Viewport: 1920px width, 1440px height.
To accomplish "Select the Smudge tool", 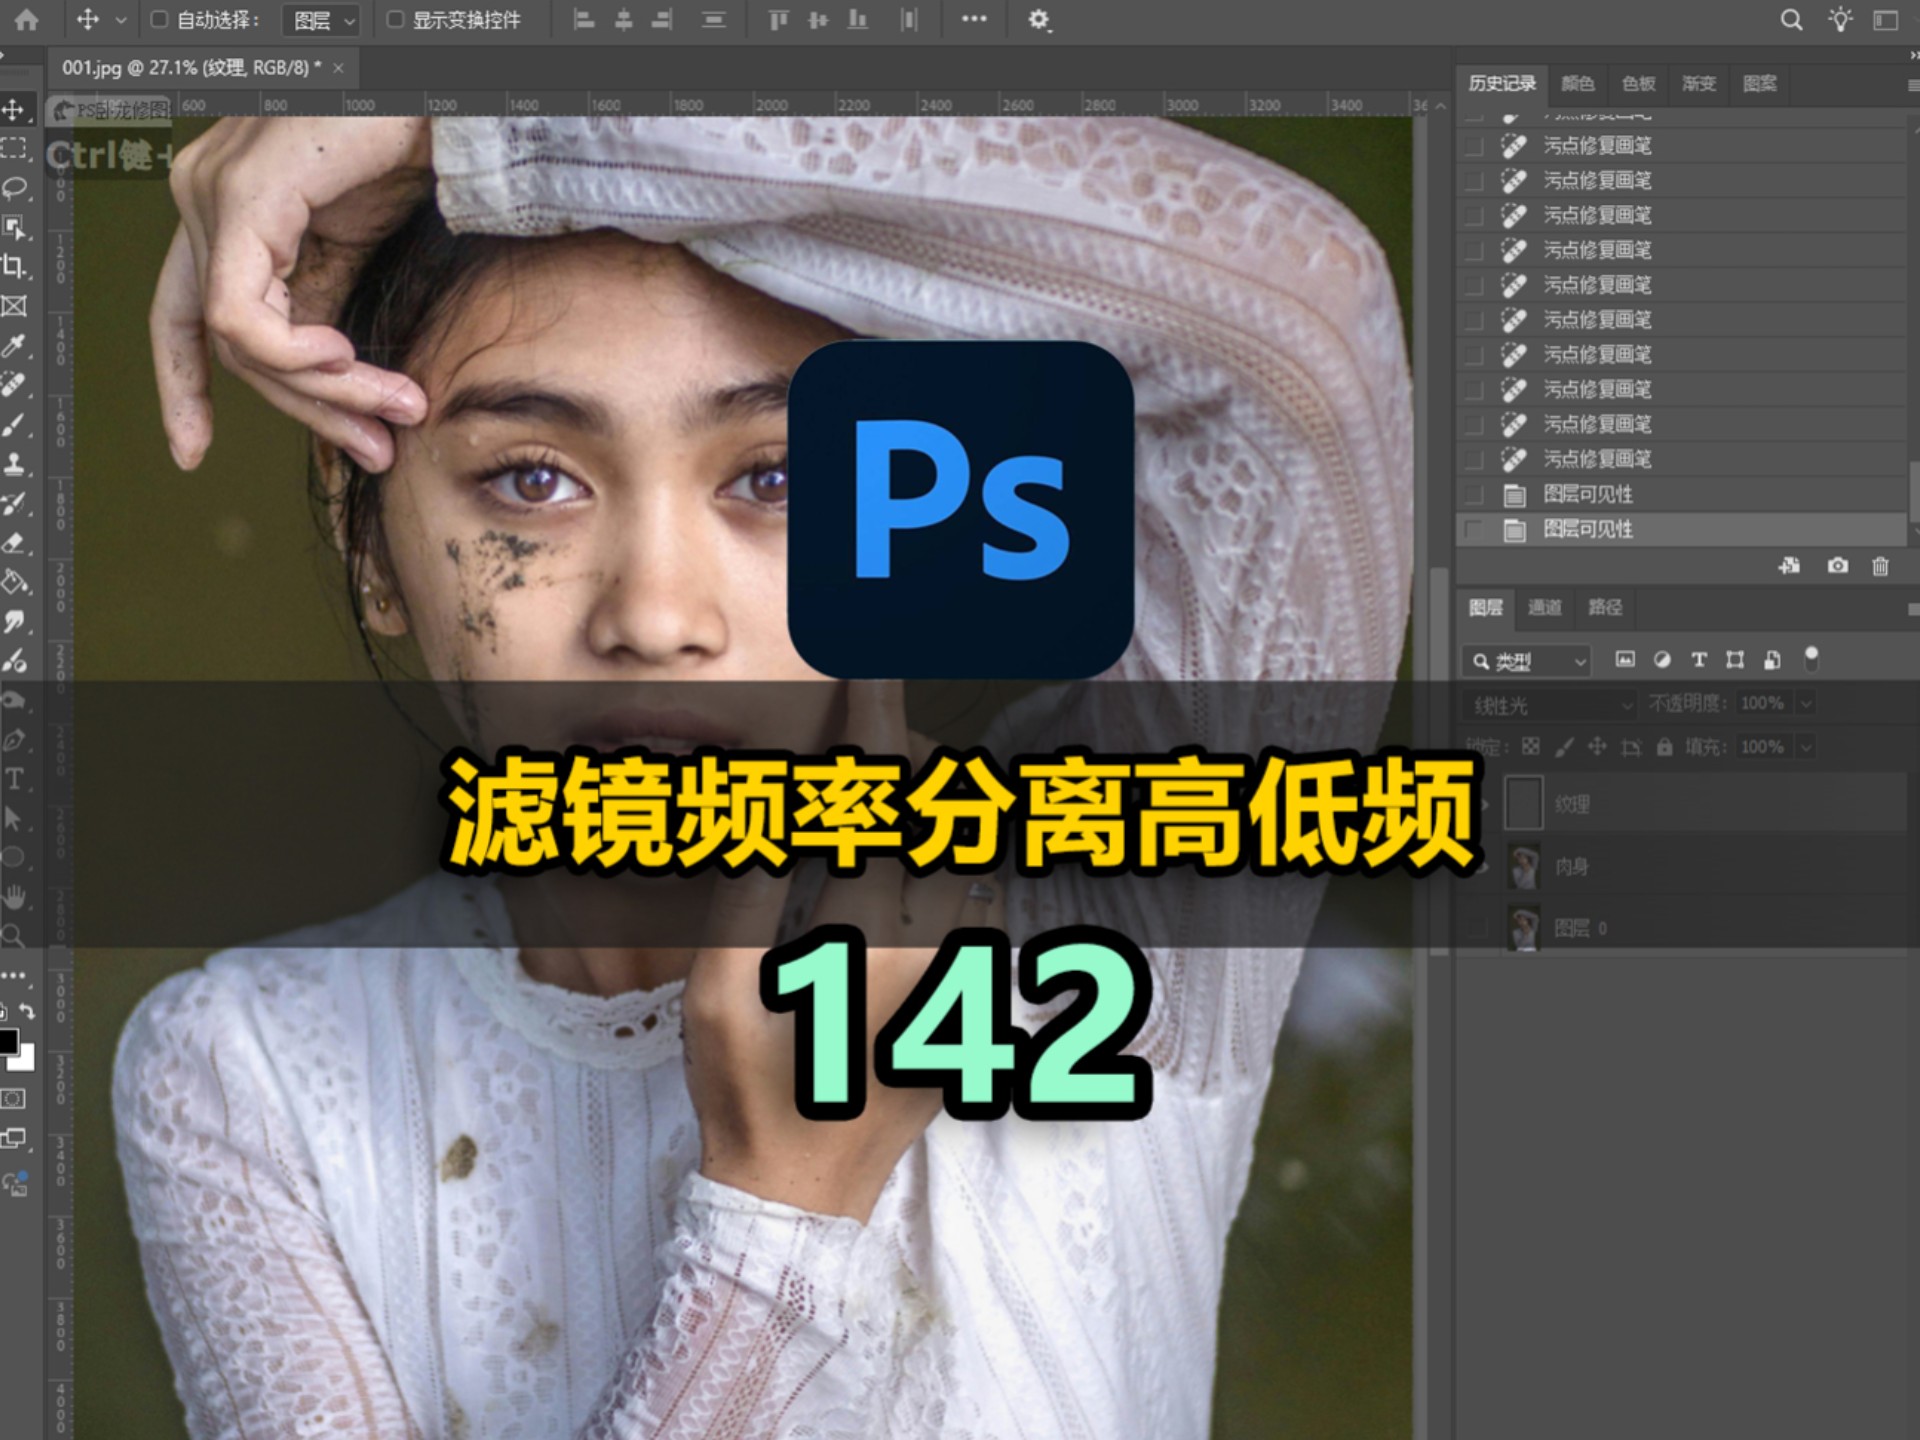I will coord(14,622).
